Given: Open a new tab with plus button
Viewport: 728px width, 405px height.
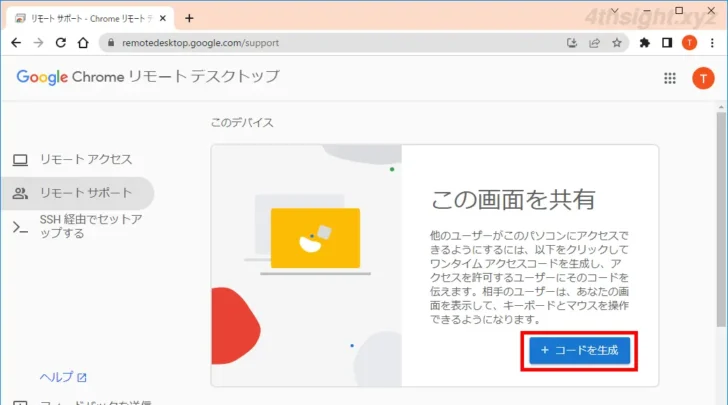Looking at the screenshot, I should 189,18.
